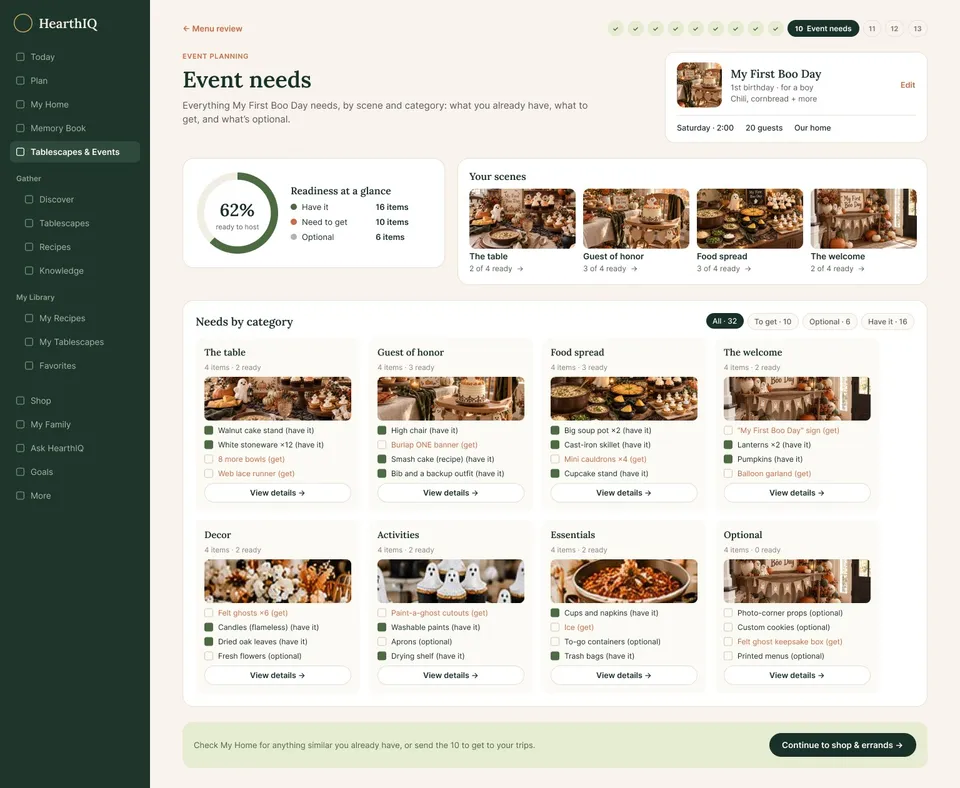
Task: Open My Tablescapes in sidebar
Action: pyautogui.click(x=71, y=342)
